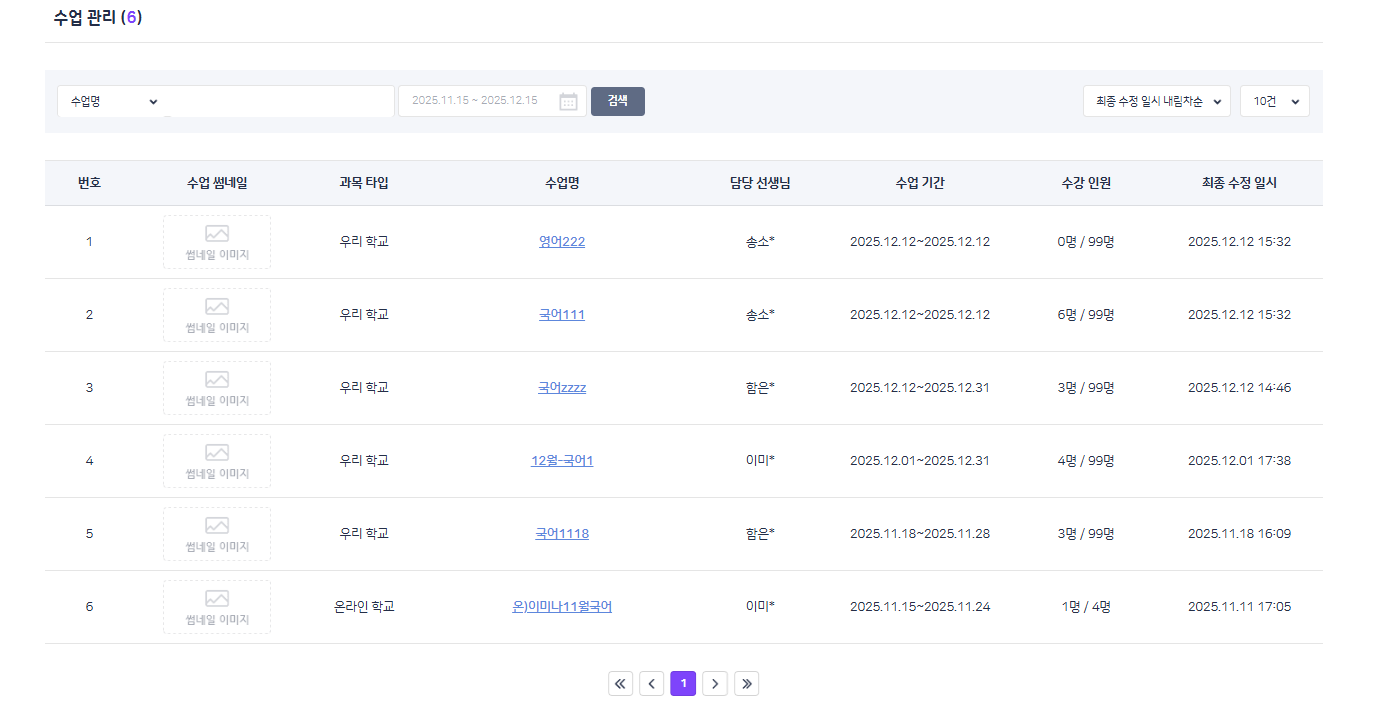Open the 최종 수정 일시 내림차순 sort dropdown
This screenshot has height=711, width=1375.
(1156, 101)
